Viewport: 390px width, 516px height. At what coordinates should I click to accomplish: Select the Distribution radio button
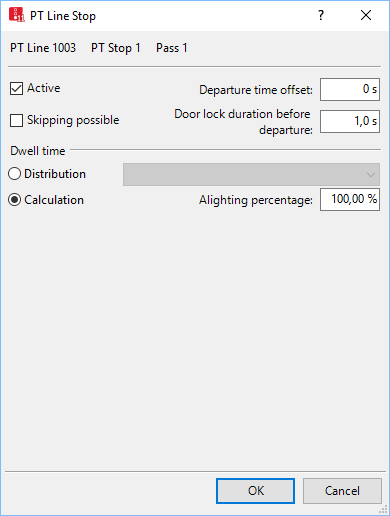click(x=15, y=174)
